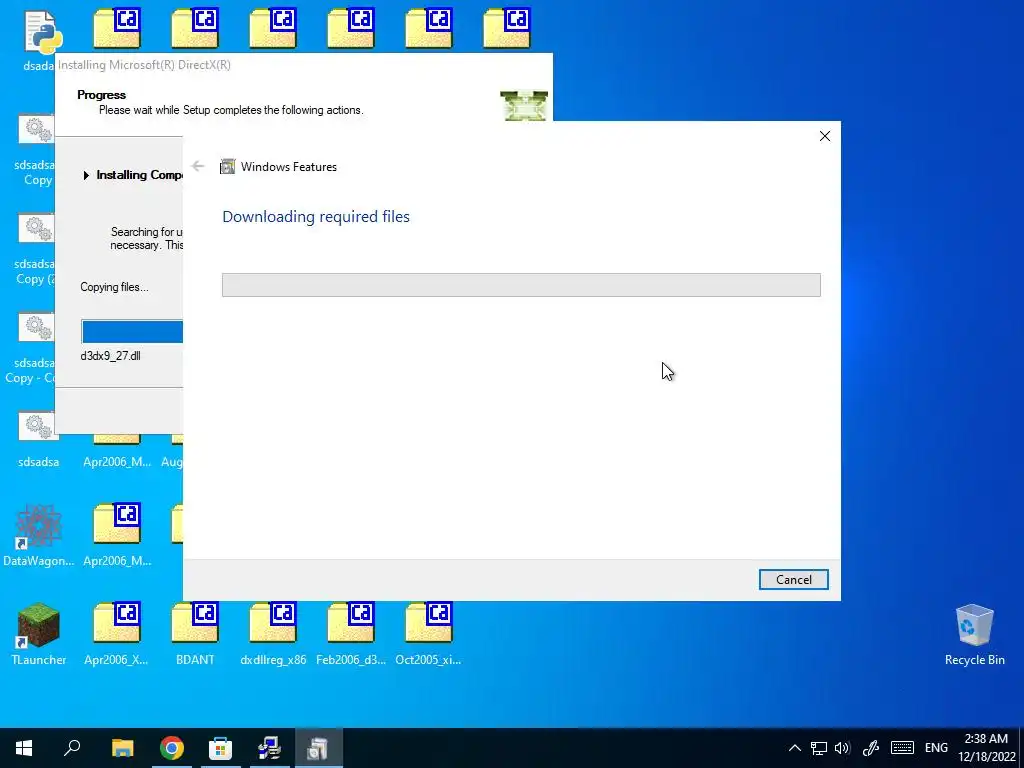Click the DirectX setup logo image
Viewport: 1024px width, 768px height.
(x=524, y=105)
